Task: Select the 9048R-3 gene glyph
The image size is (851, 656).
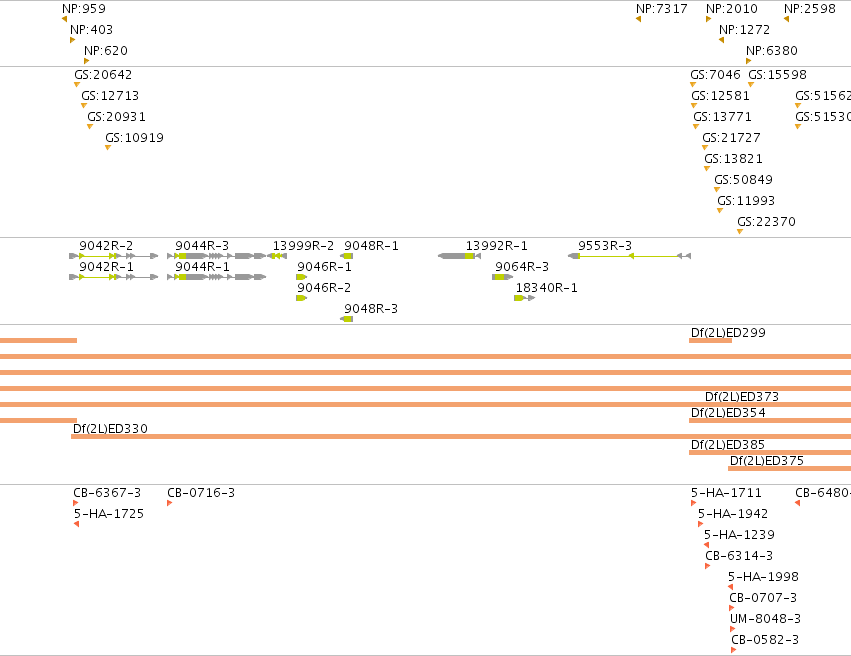Action: pos(347,319)
